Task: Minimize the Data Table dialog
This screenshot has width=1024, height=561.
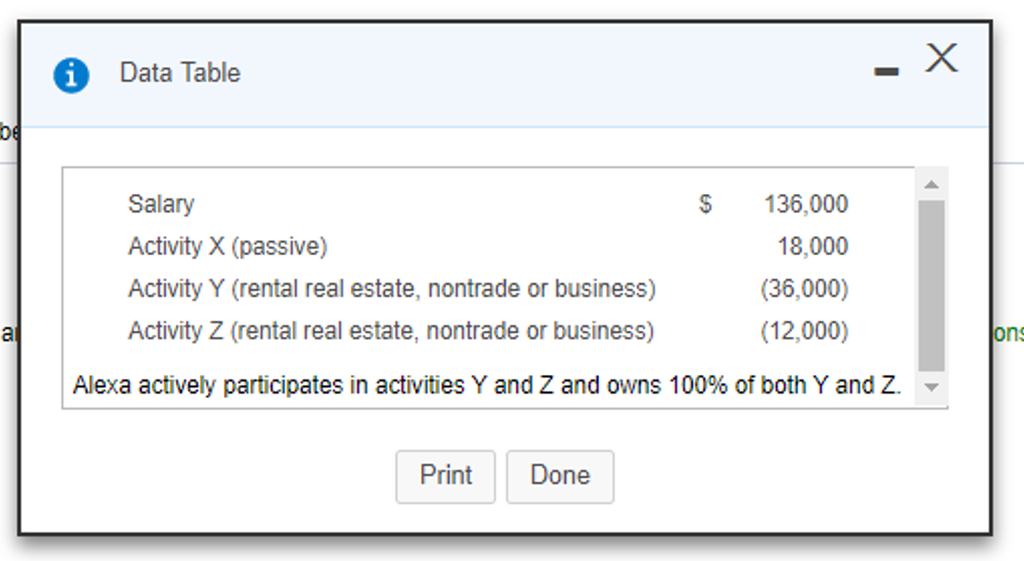Action: [885, 72]
